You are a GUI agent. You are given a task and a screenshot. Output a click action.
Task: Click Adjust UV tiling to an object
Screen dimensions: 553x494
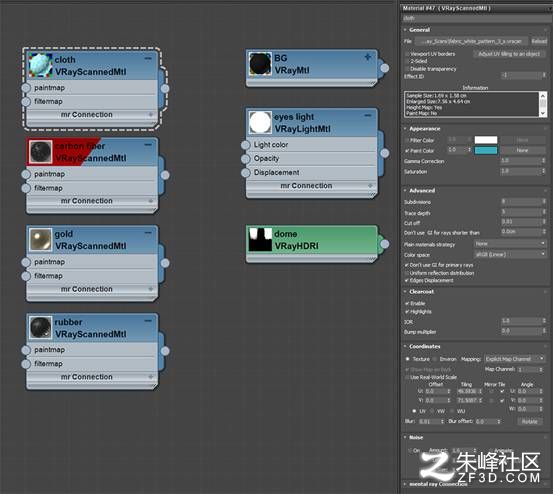[x=509, y=54]
